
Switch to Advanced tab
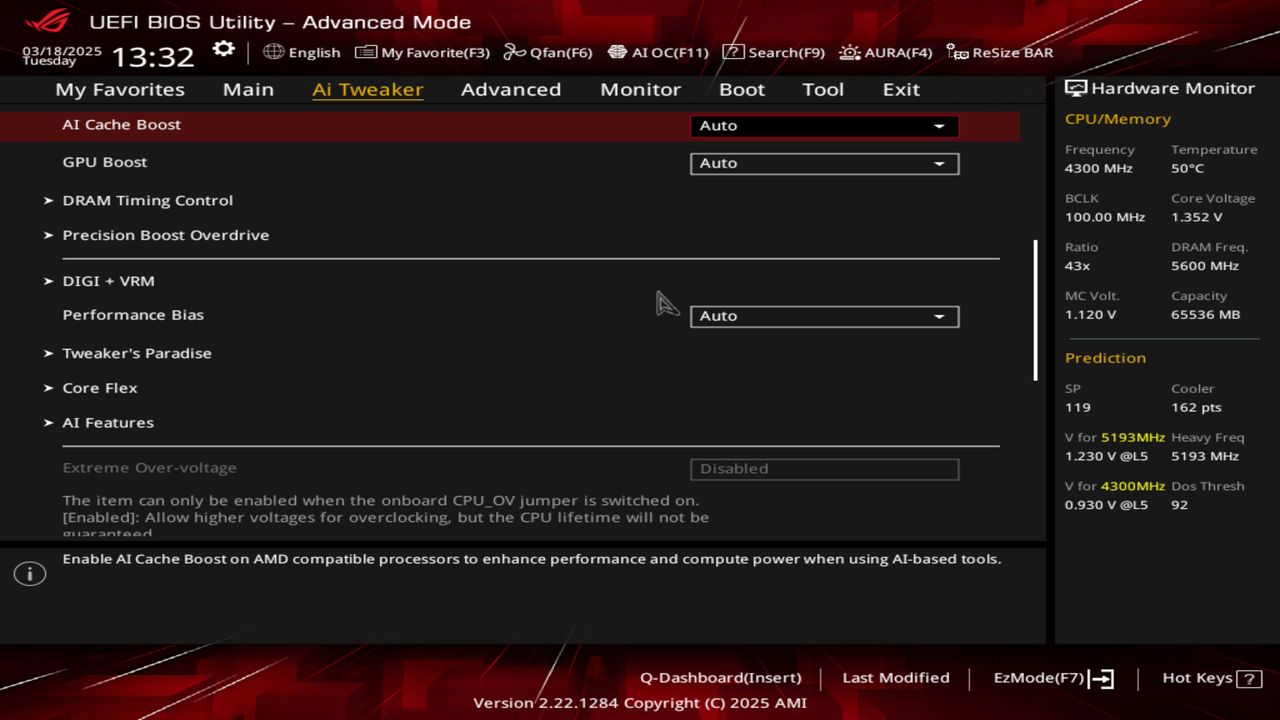pos(511,89)
